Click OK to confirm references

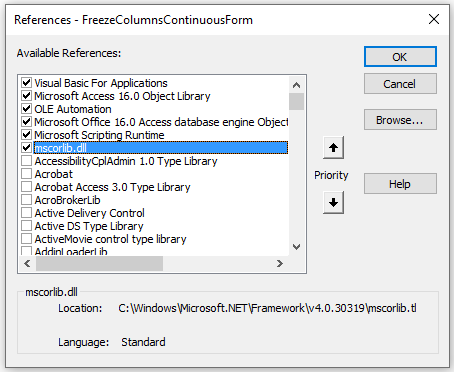[x=400, y=57]
